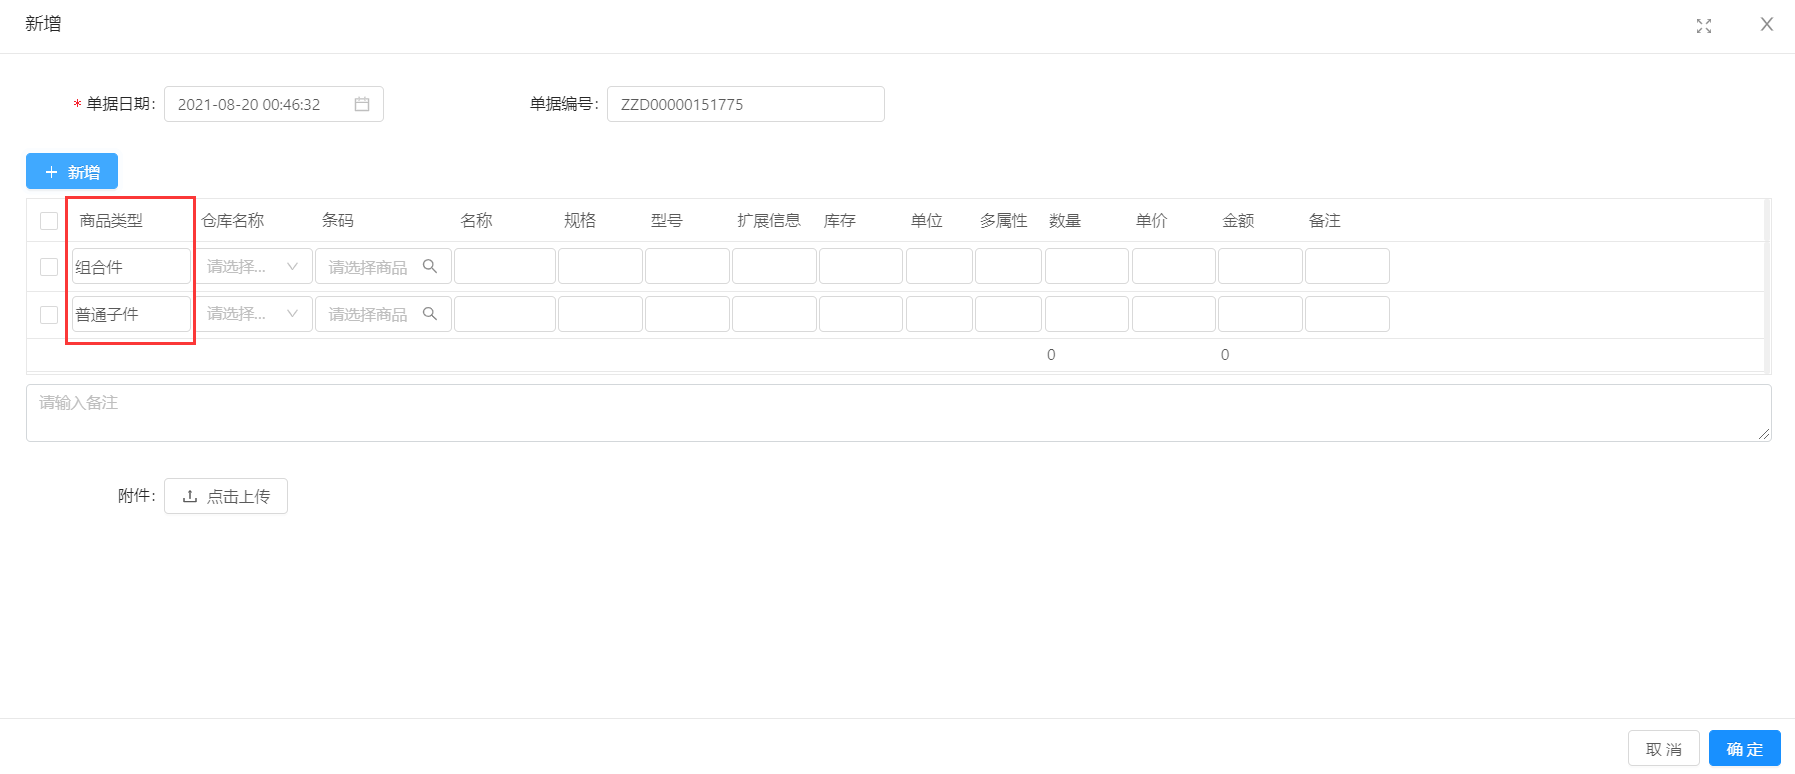Image resolution: width=1795 pixels, height=774 pixels.
Task: Click 规格 input in 组合件 row
Action: (600, 266)
